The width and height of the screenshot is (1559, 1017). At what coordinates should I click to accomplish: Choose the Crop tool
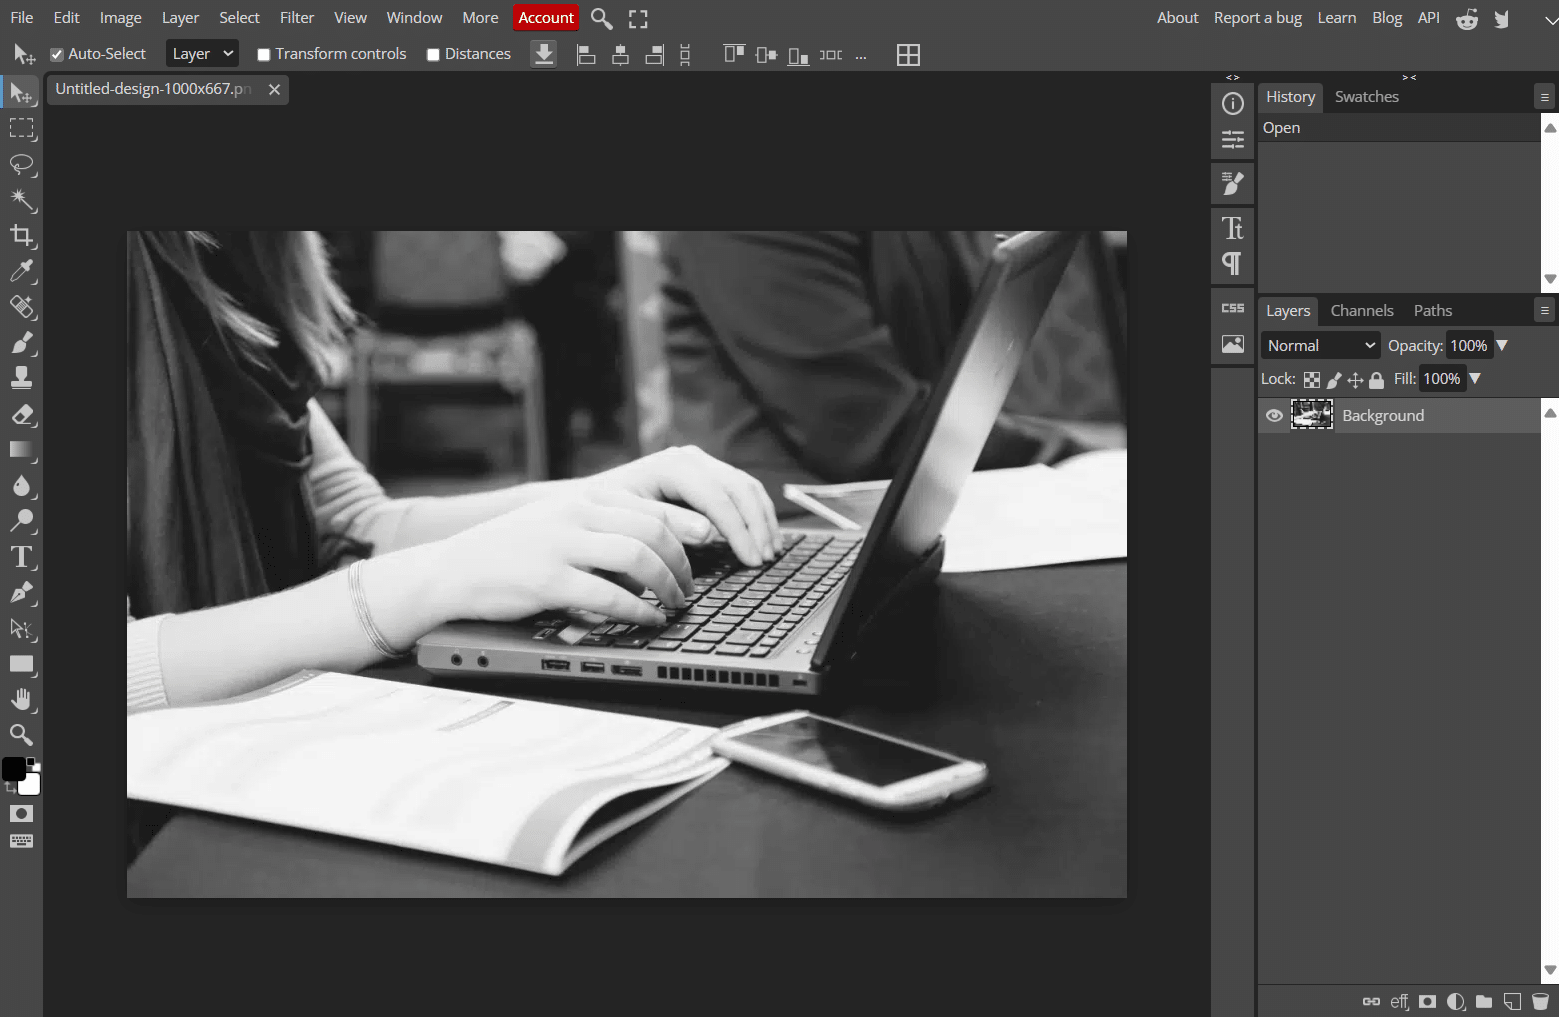click(x=22, y=236)
